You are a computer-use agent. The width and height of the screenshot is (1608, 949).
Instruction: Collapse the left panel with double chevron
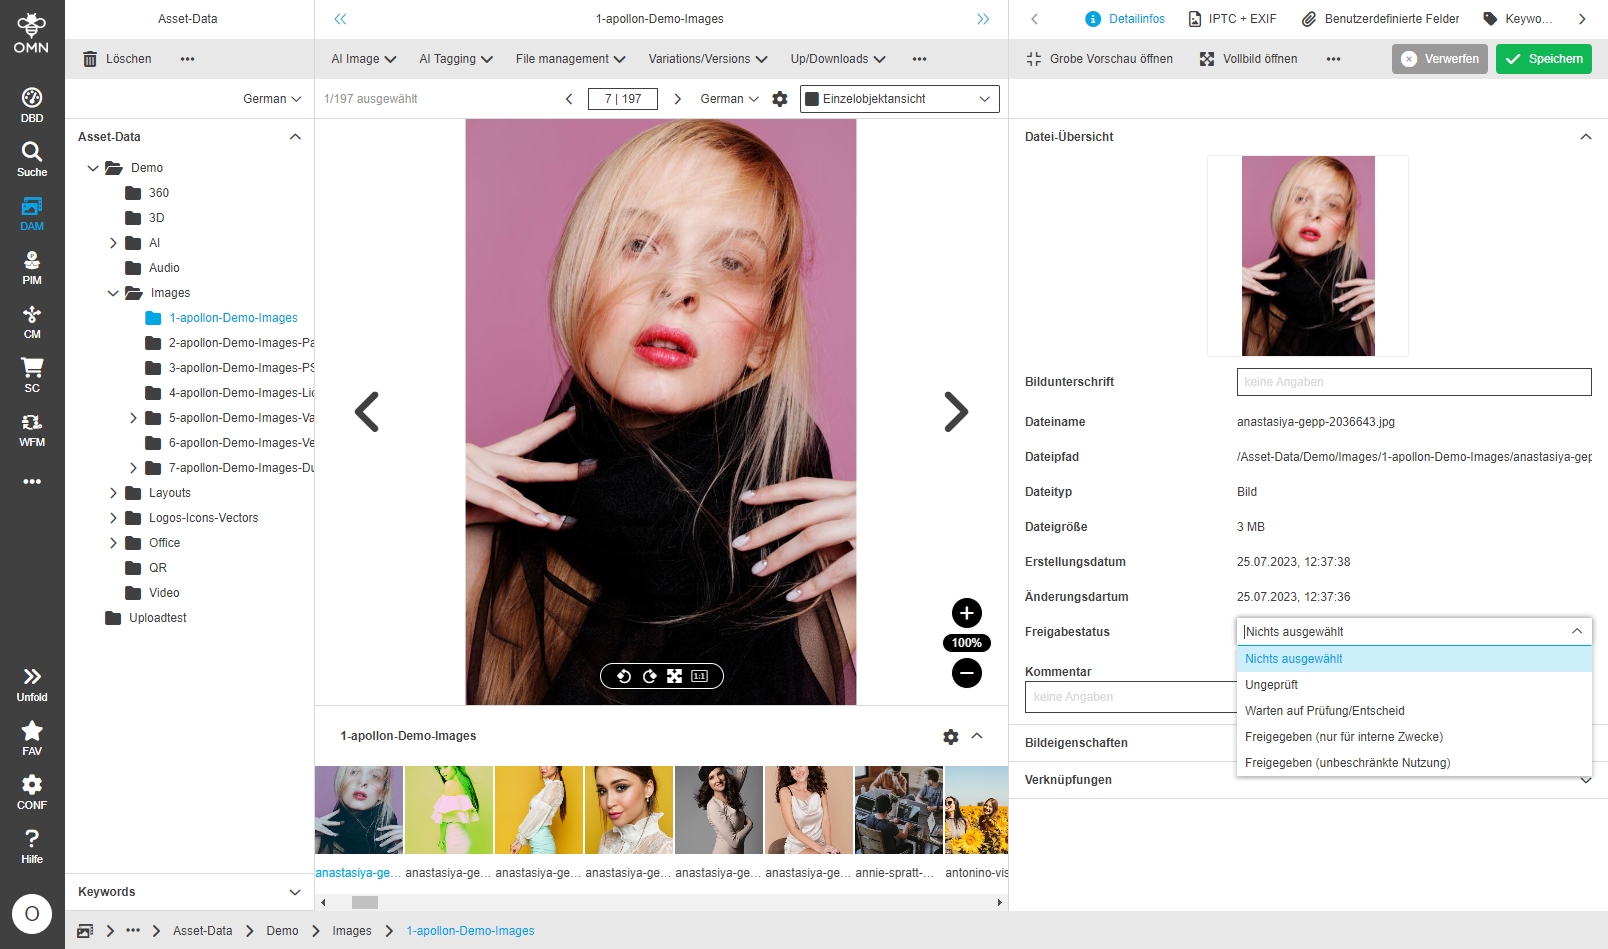click(x=340, y=19)
